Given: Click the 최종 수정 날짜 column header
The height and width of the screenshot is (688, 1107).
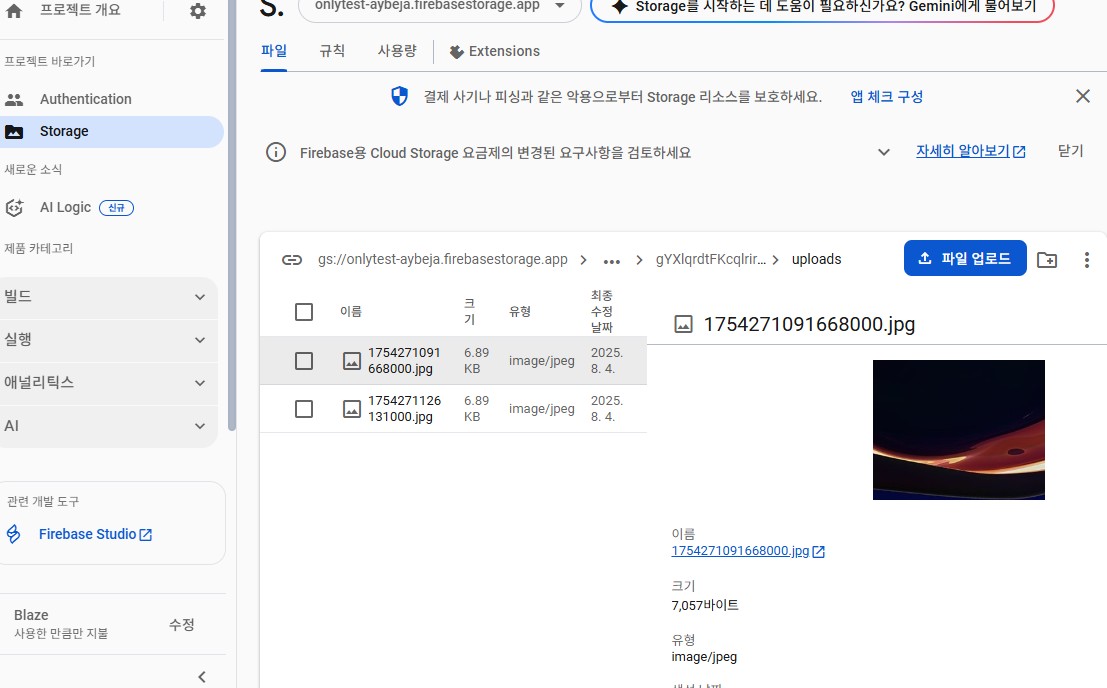Looking at the screenshot, I should (x=602, y=312).
